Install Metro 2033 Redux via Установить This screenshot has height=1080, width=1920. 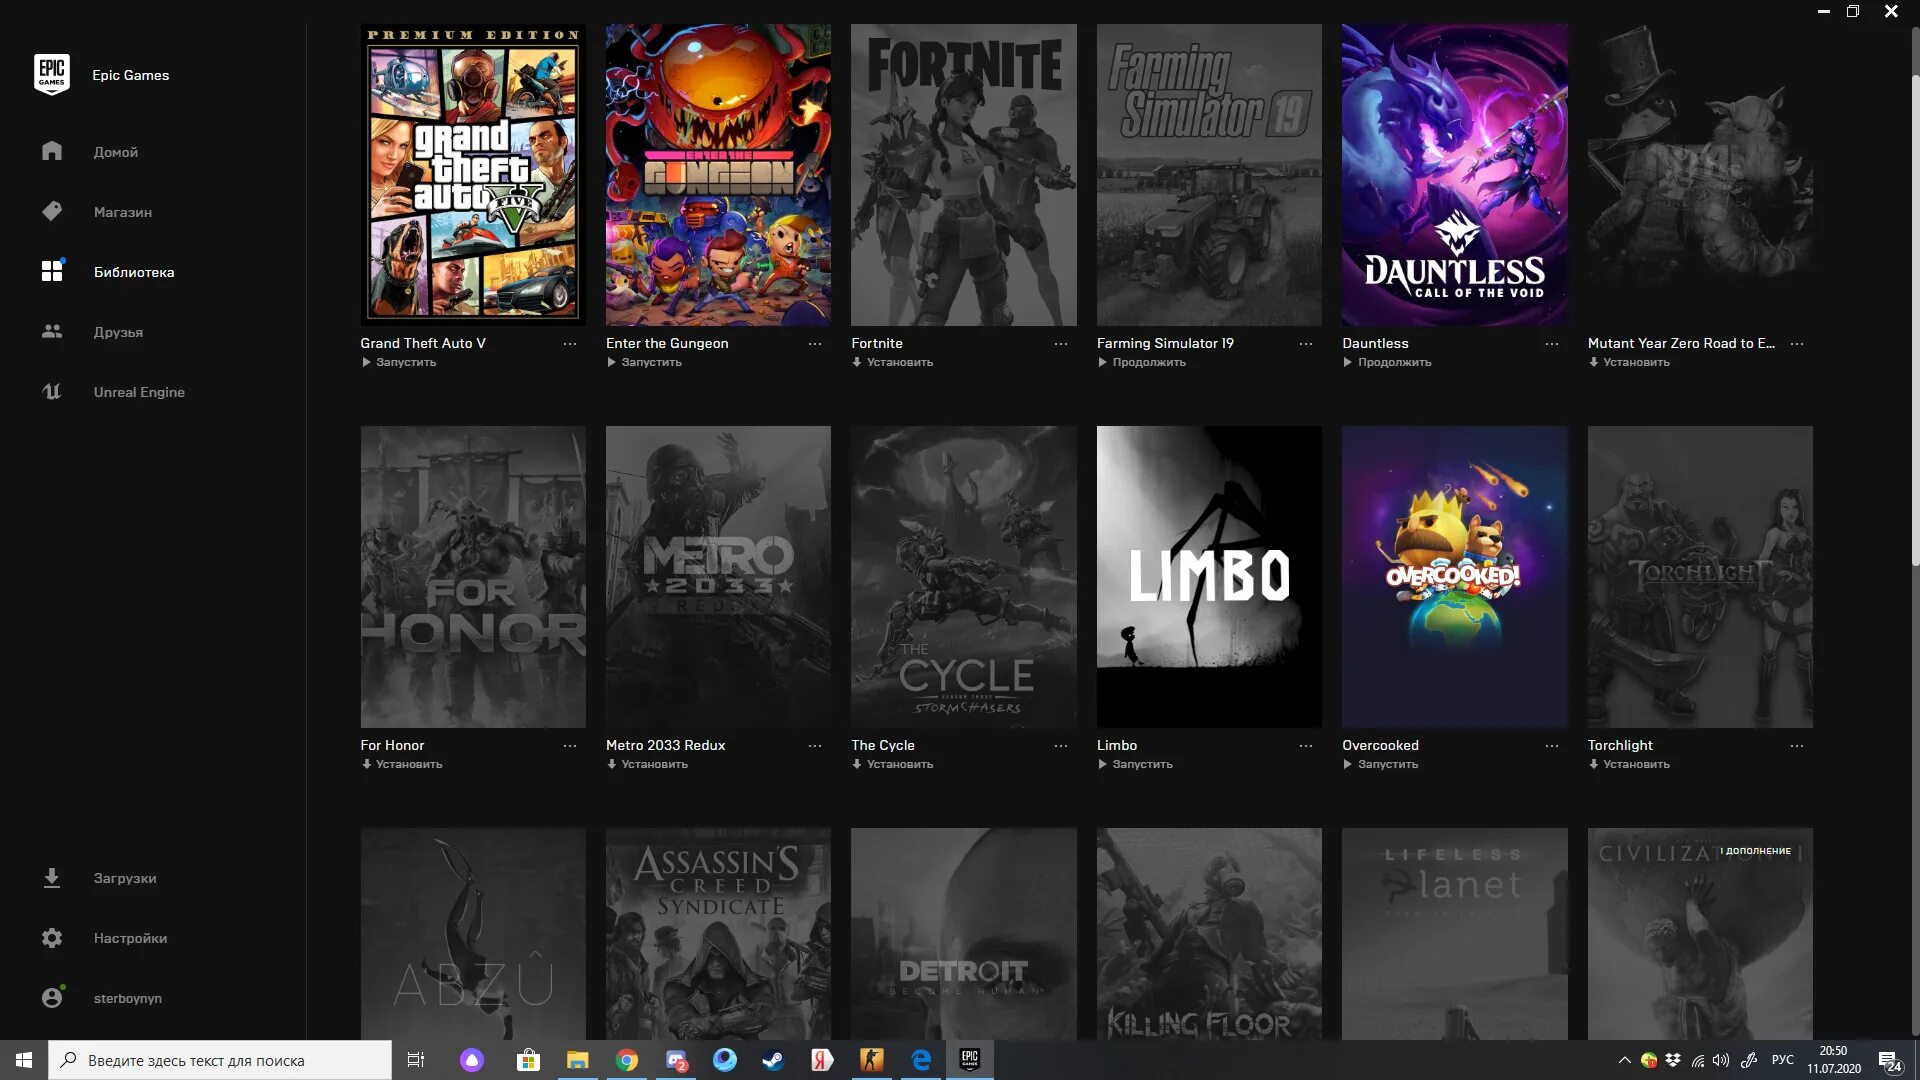[x=647, y=764]
